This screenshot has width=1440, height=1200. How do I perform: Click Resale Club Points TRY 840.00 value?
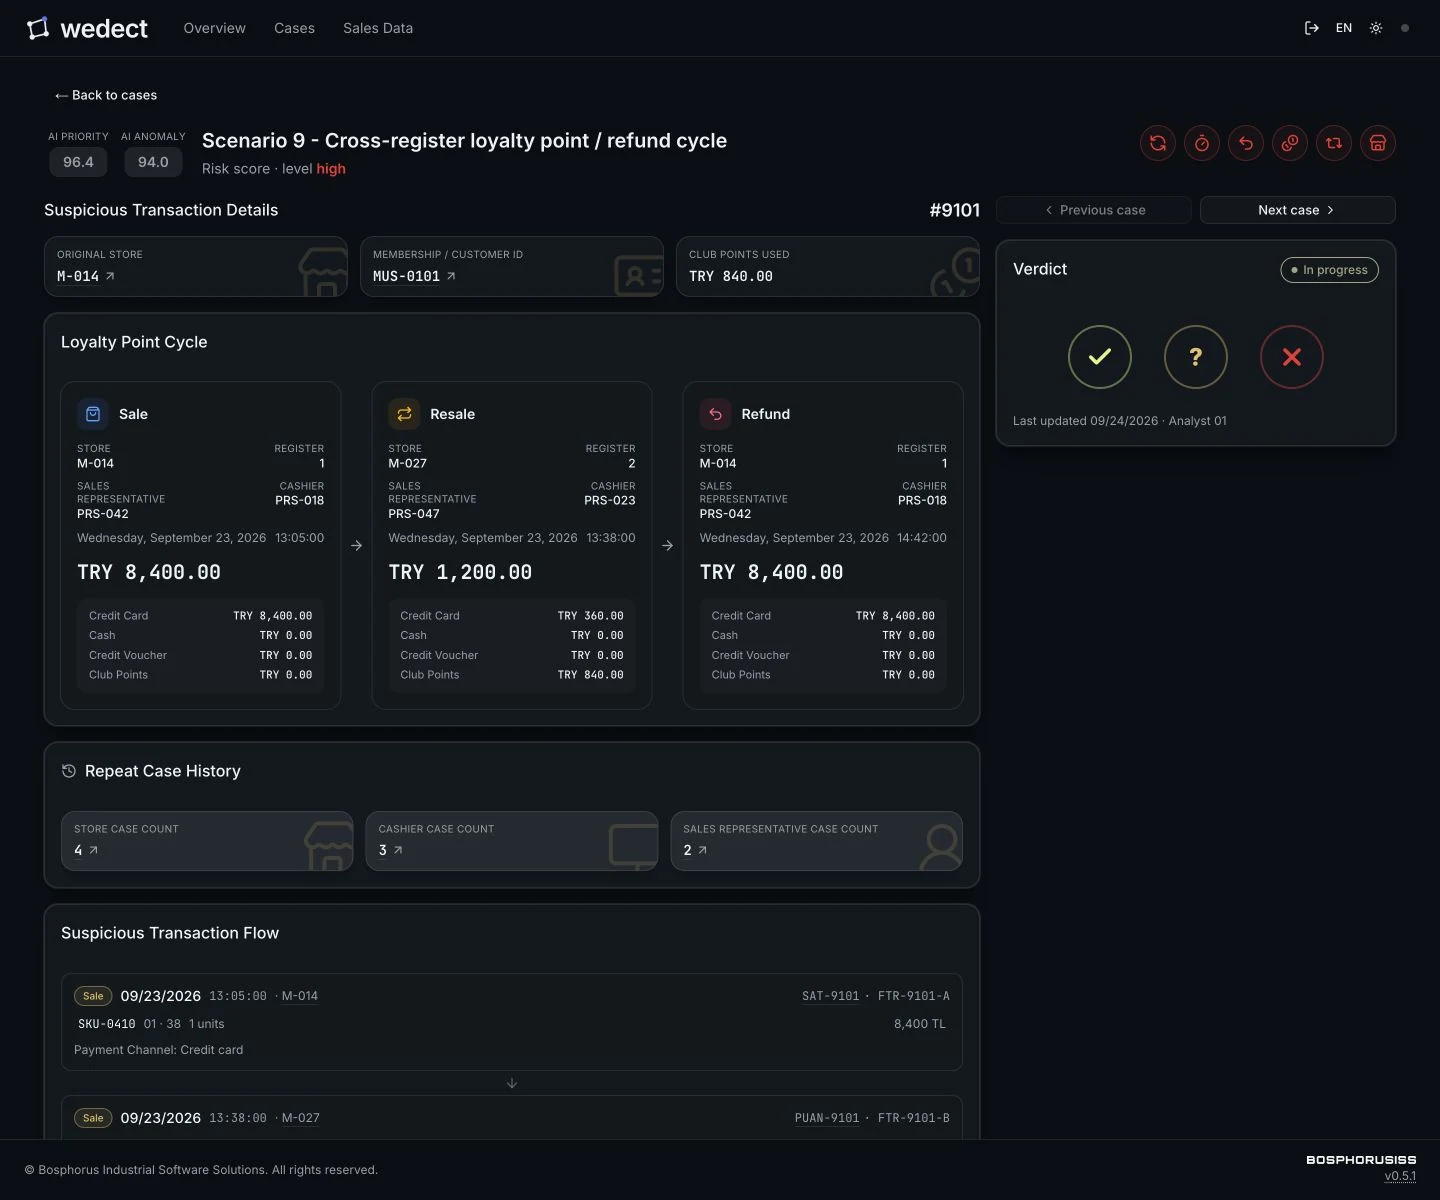(x=590, y=675)
